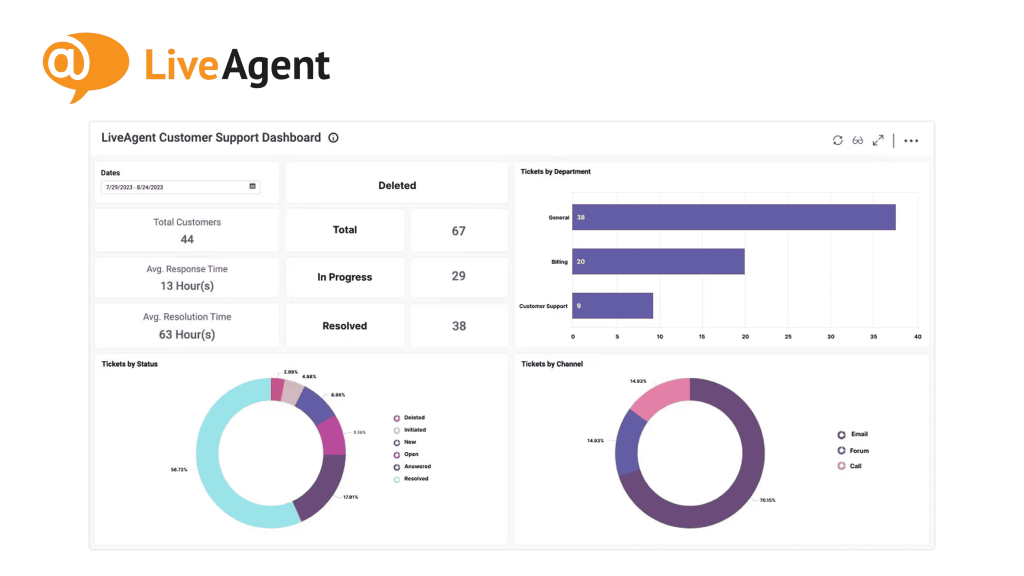The width and height of the screenshot is (1024, 576).
Task: Select the General department bar
Action: (x=733, y=217)
